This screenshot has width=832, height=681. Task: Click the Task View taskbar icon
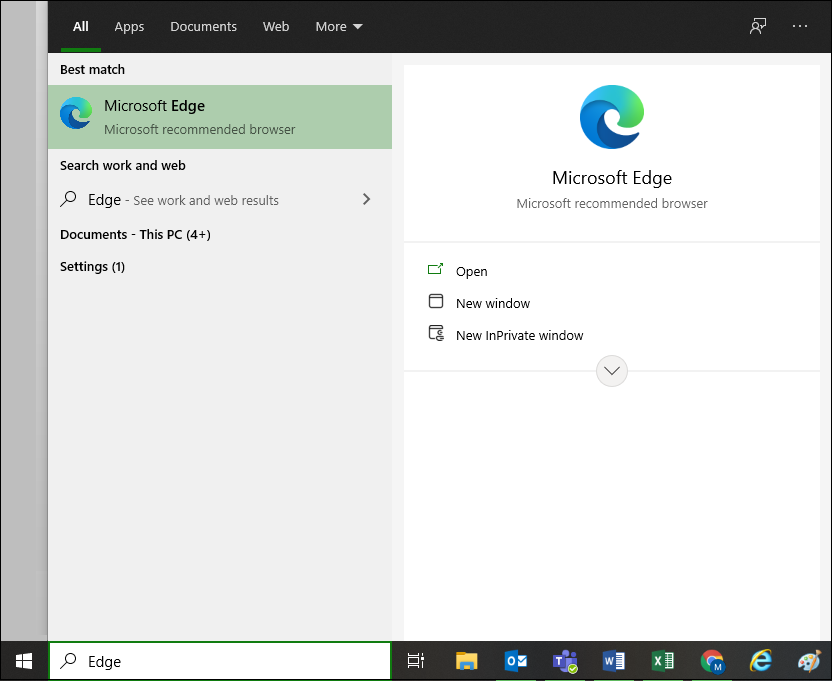click(x=416, y=661)
